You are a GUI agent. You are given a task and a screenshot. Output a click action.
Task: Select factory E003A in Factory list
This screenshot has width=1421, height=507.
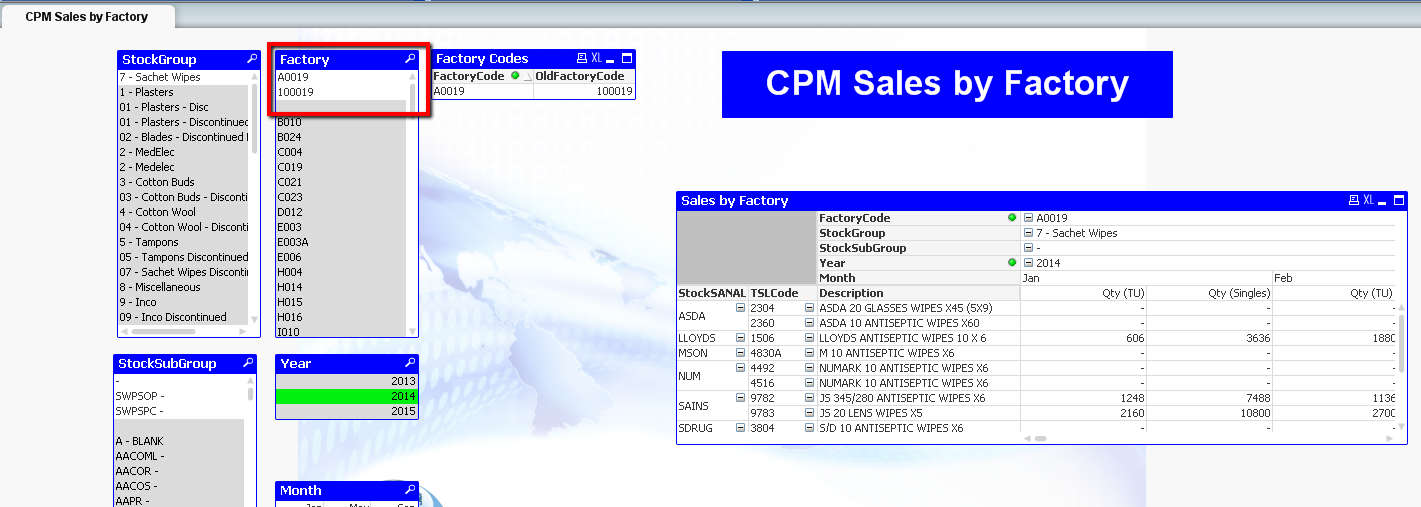(x=341, y=242)
